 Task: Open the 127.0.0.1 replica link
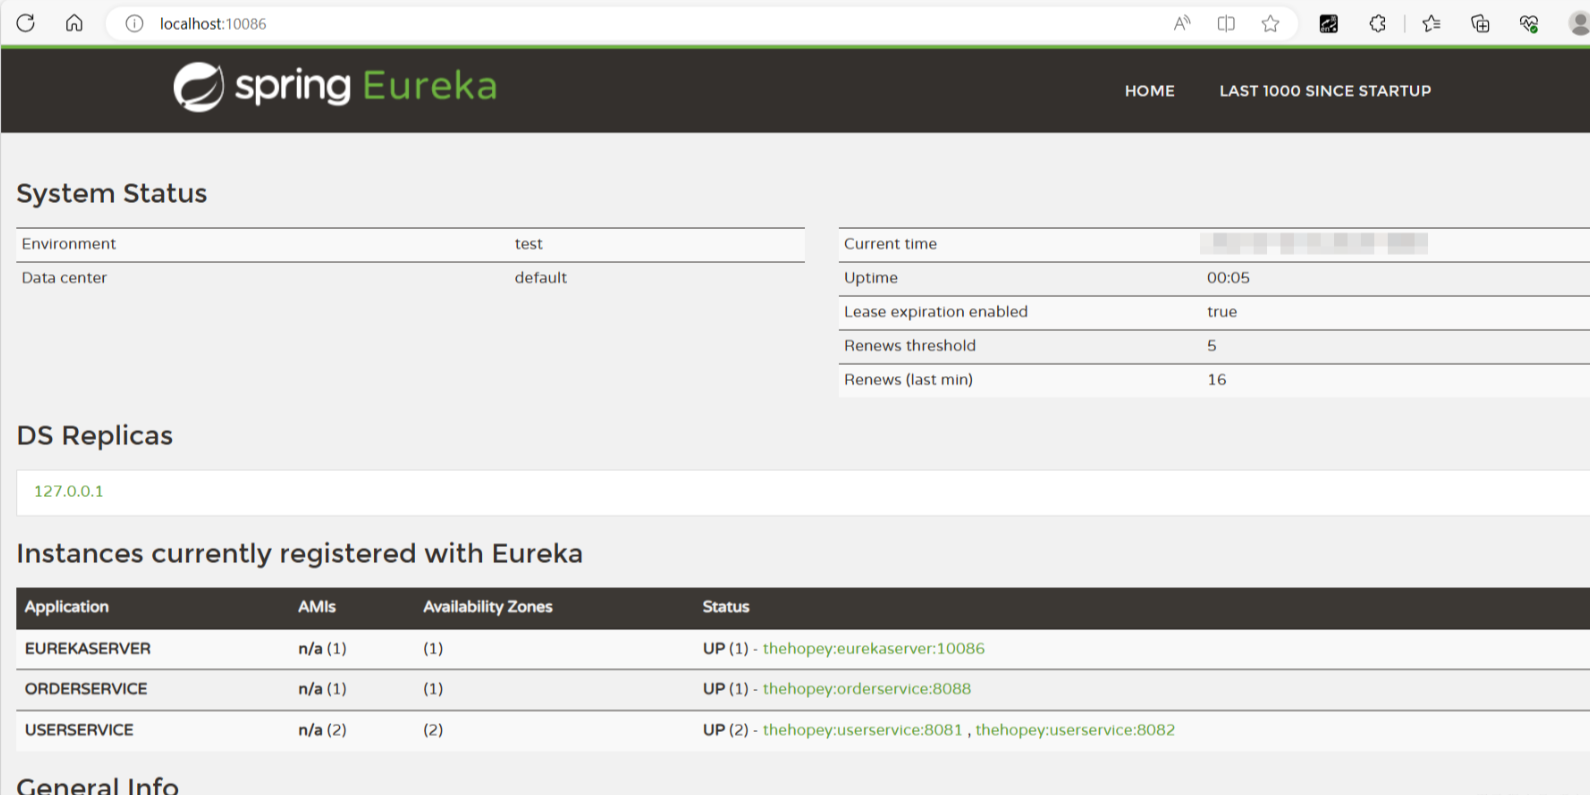coord(69,491)
